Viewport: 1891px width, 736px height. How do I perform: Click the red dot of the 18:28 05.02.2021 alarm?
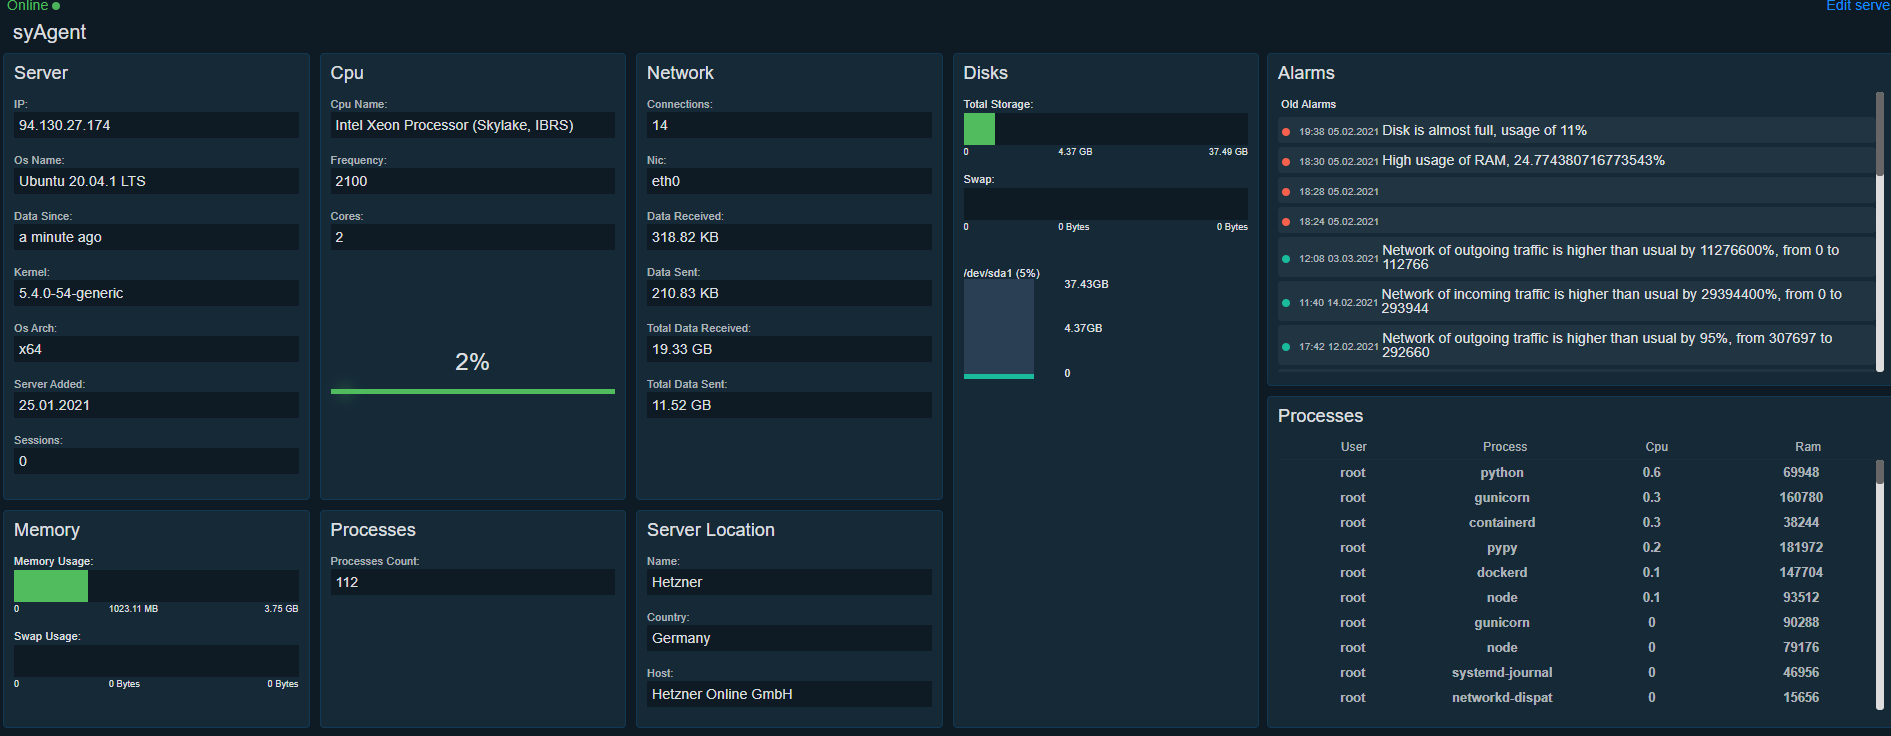[x=1286, y=192]
